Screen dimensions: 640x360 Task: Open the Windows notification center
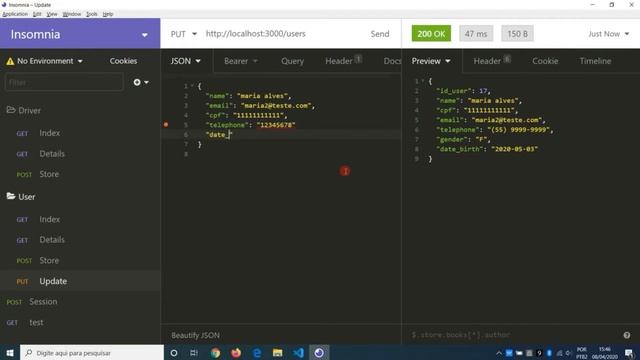click(x=629, y=353)
